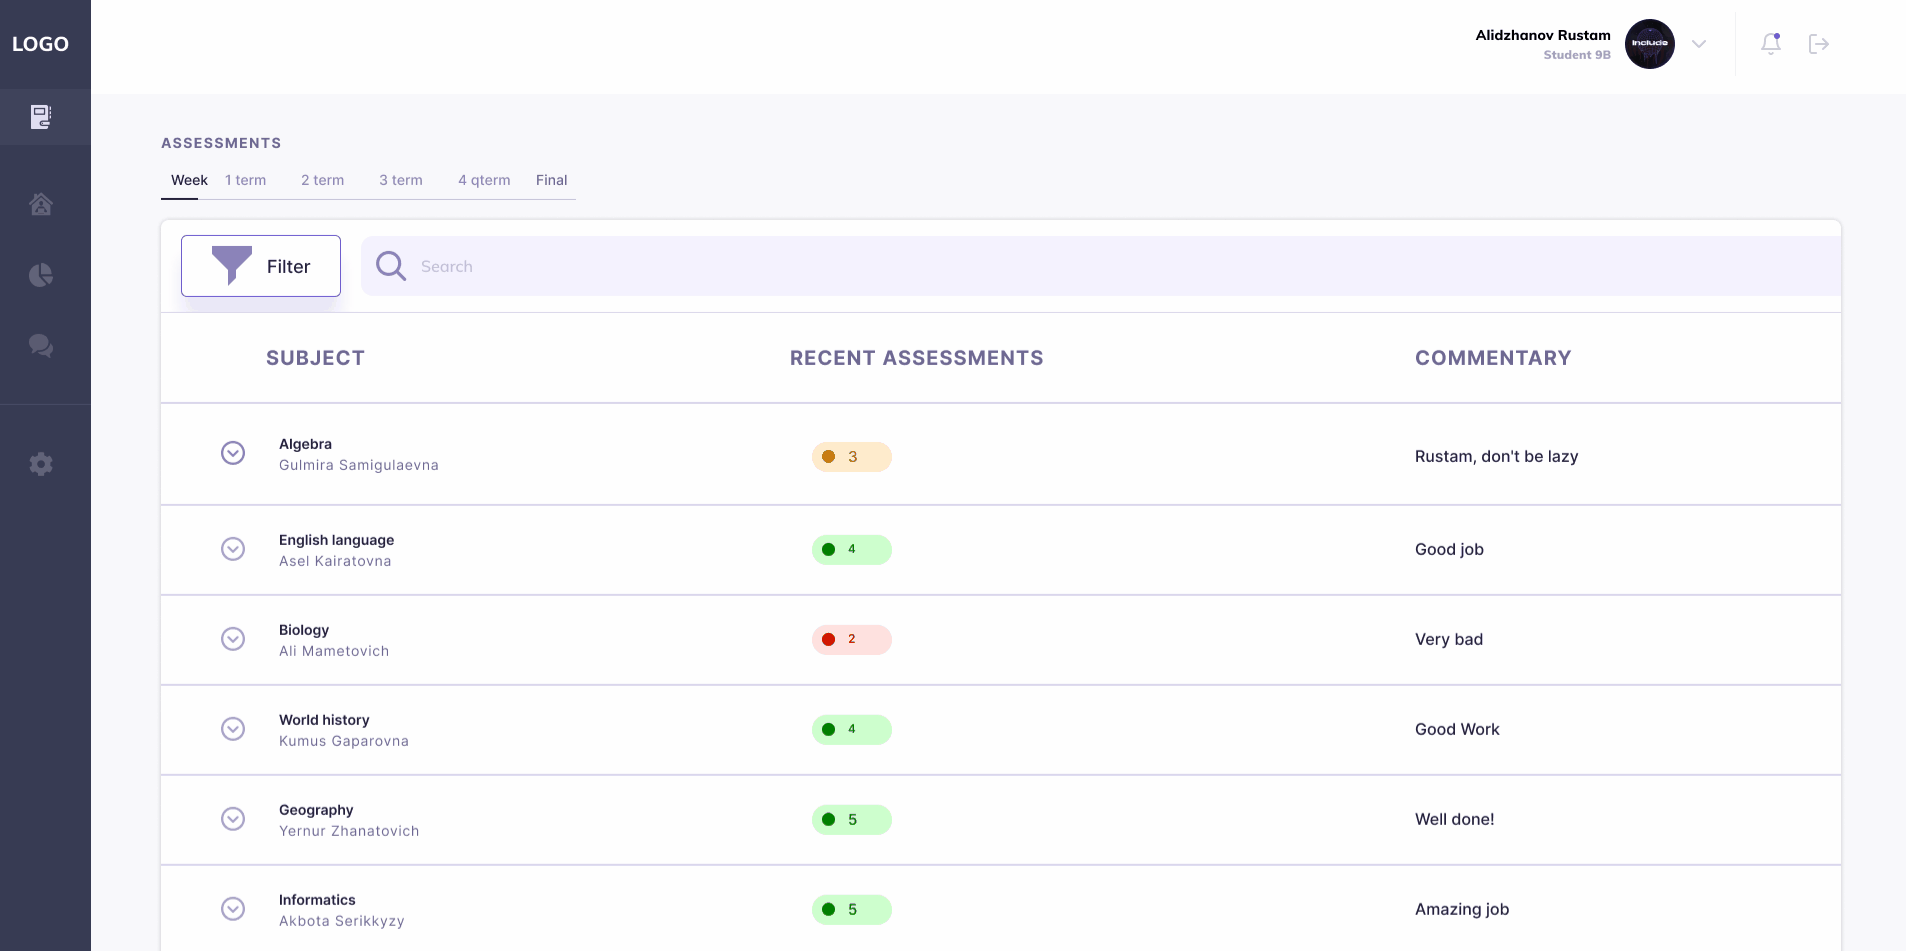The height and width of the screenshot is (951, 1906).
Task: Expand the Geography row
Action: tap(233, 819)
